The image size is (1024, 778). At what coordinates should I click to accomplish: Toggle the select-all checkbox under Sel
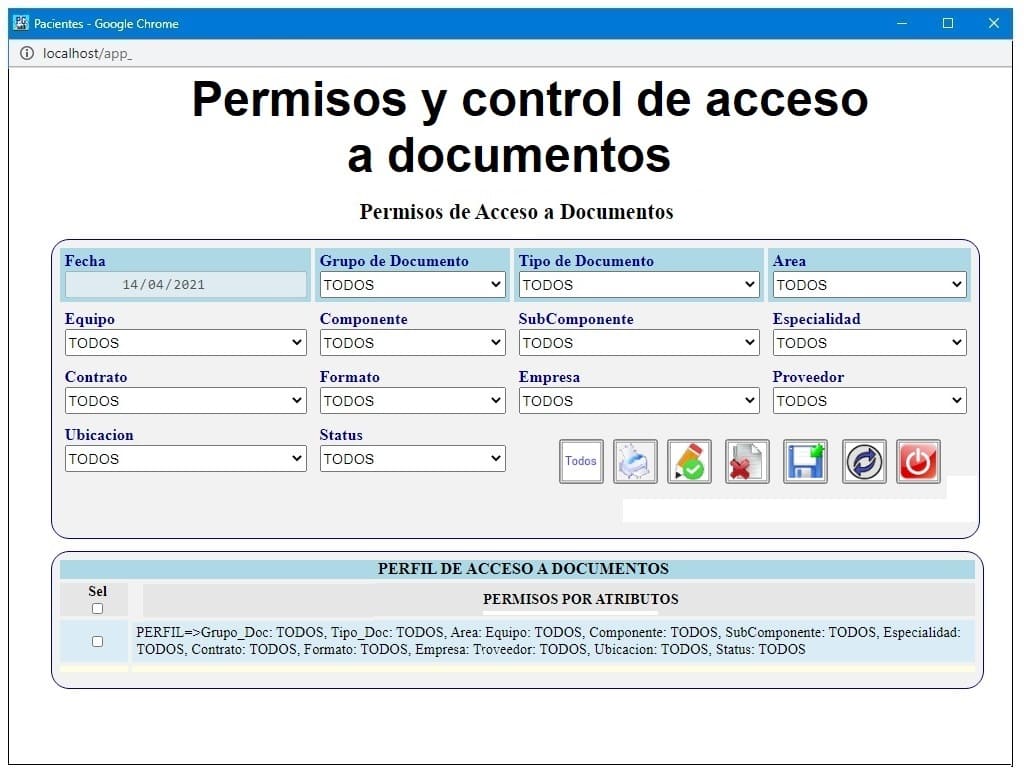[97, 608]
